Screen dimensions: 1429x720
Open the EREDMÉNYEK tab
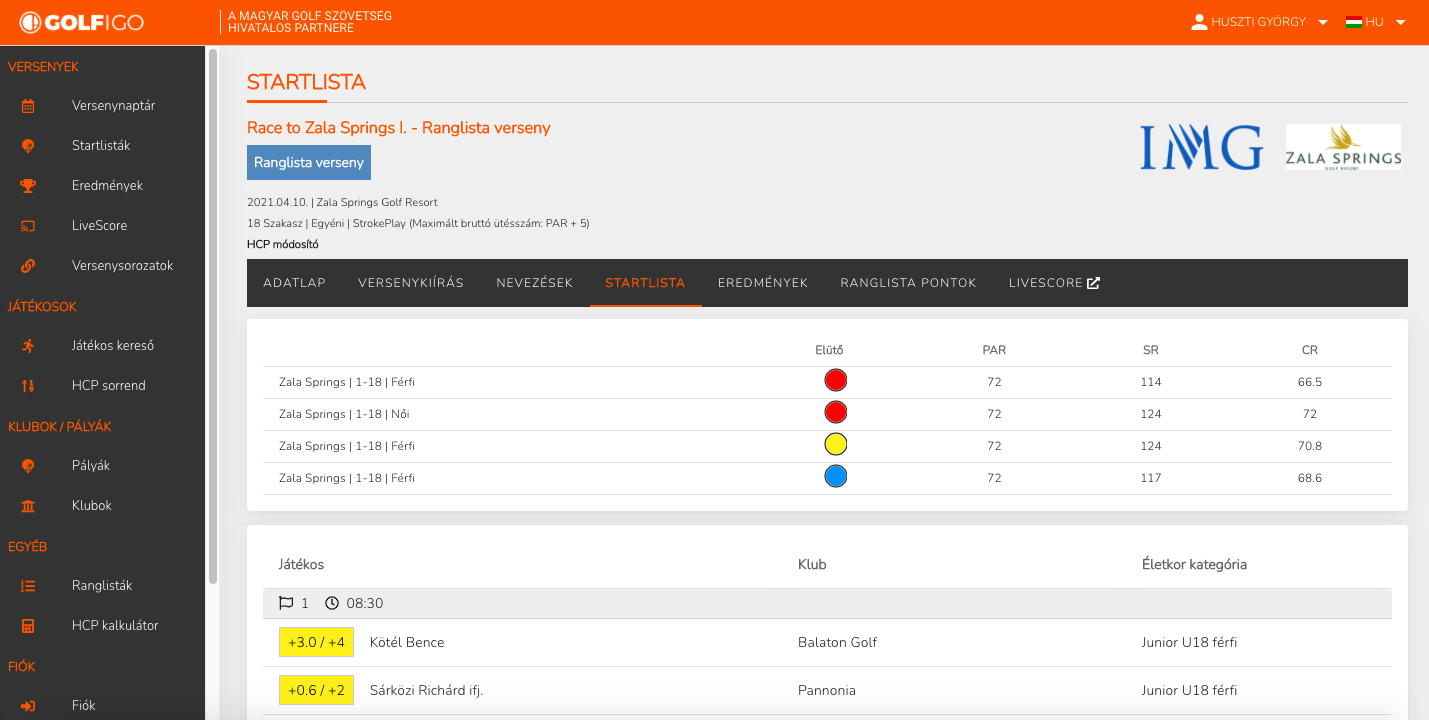click(x=763, y=283)
